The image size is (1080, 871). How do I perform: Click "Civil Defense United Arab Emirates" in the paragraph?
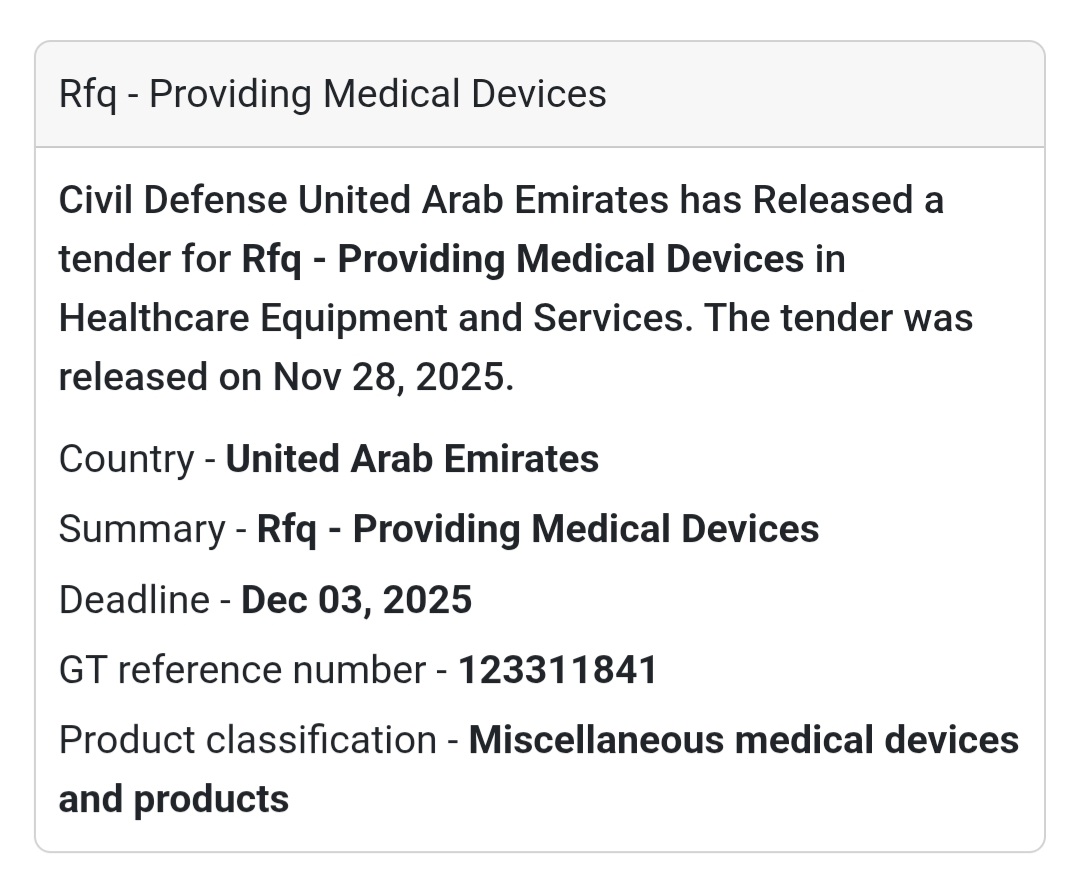click(x=363, y=200)
